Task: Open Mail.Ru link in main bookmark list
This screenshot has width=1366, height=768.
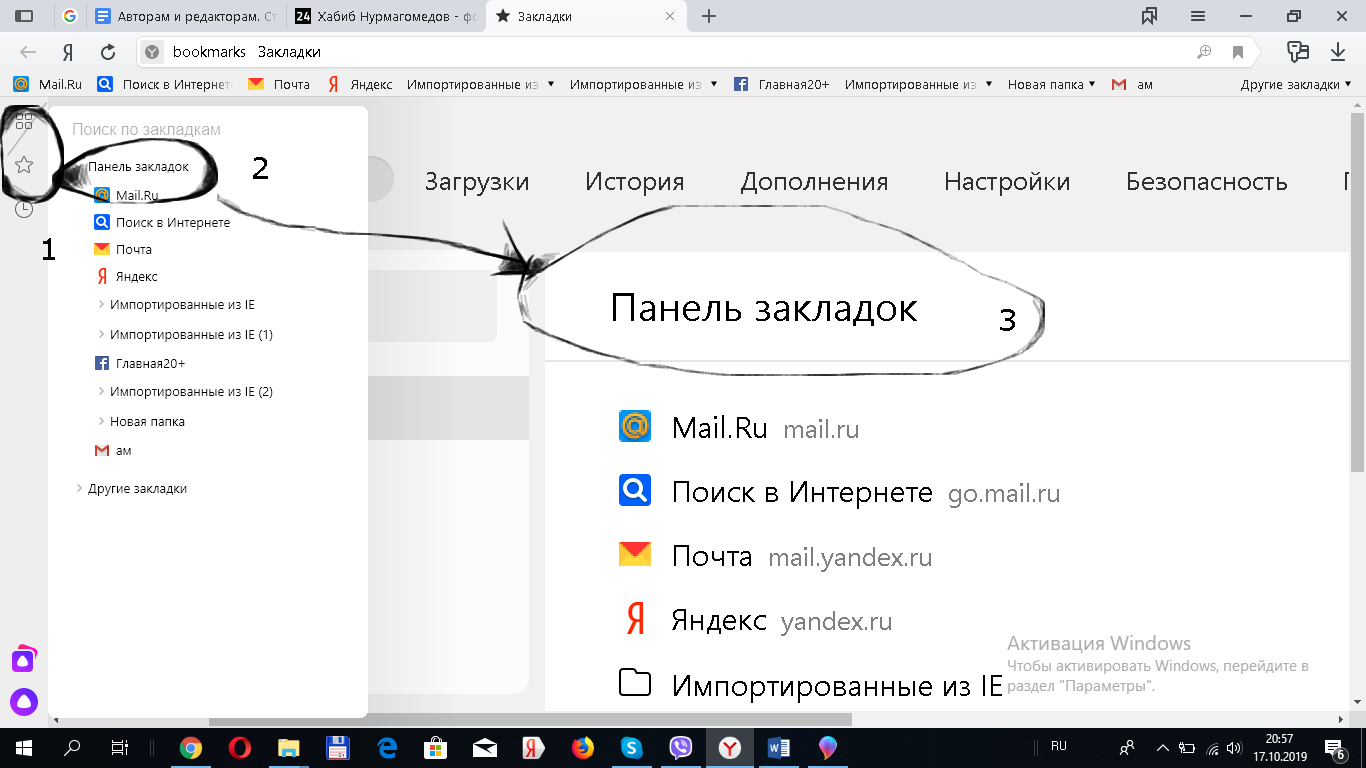Action: (x=720, y=428)
